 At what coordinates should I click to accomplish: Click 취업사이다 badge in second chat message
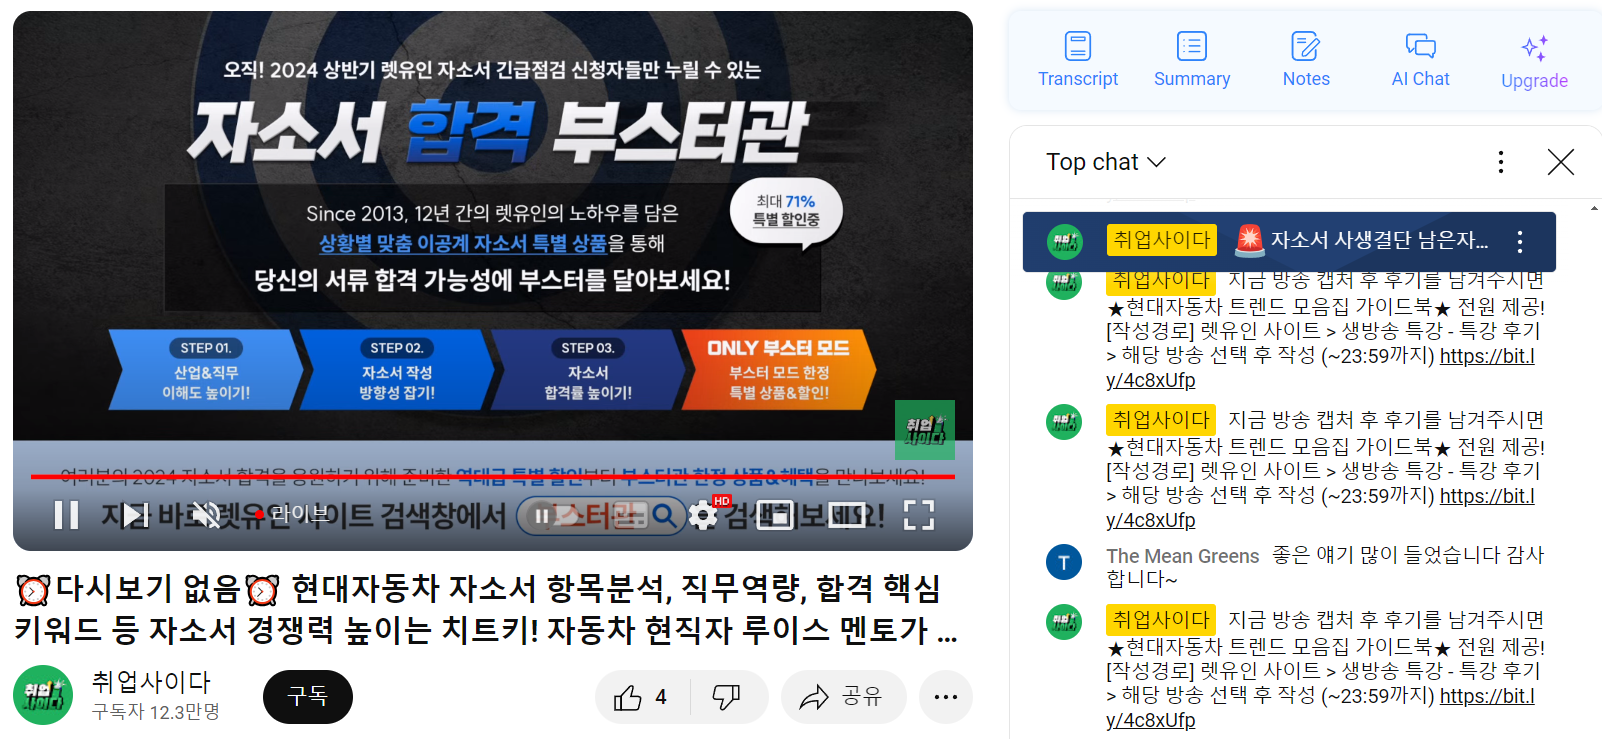(x=1161, y=420)
